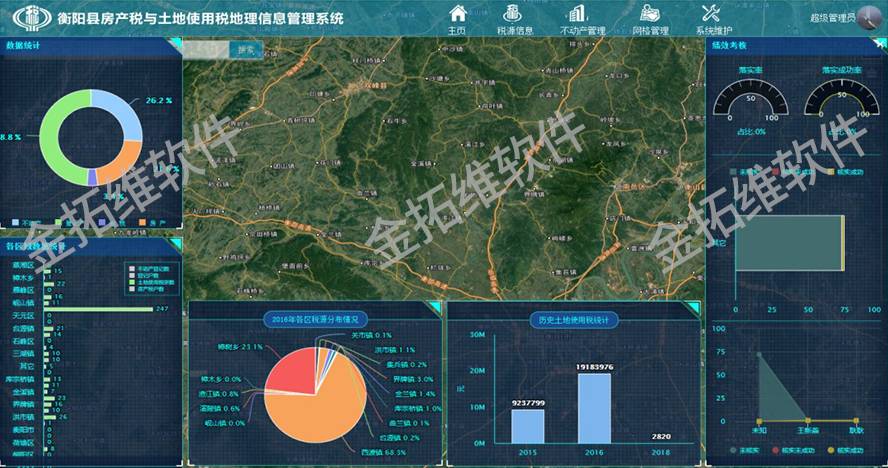Image resolution: width=888 pixels, height=468 pixels.
Task: Click the 历史土地使用税统计 title tab
Action: 574,319
